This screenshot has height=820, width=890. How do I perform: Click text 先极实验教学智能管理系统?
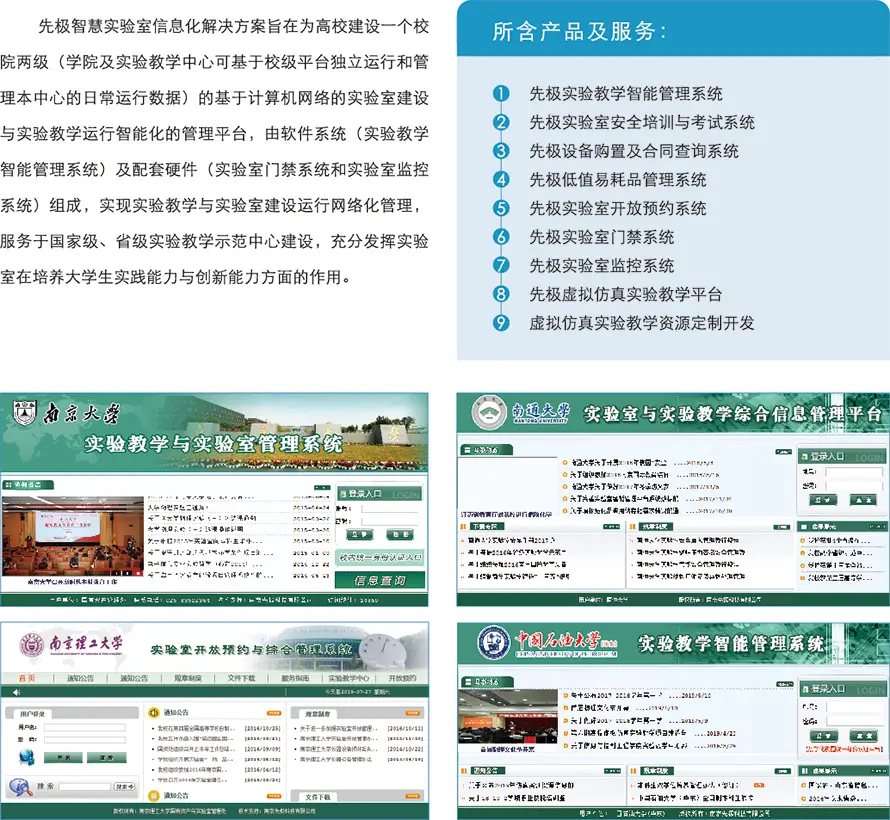625,94
